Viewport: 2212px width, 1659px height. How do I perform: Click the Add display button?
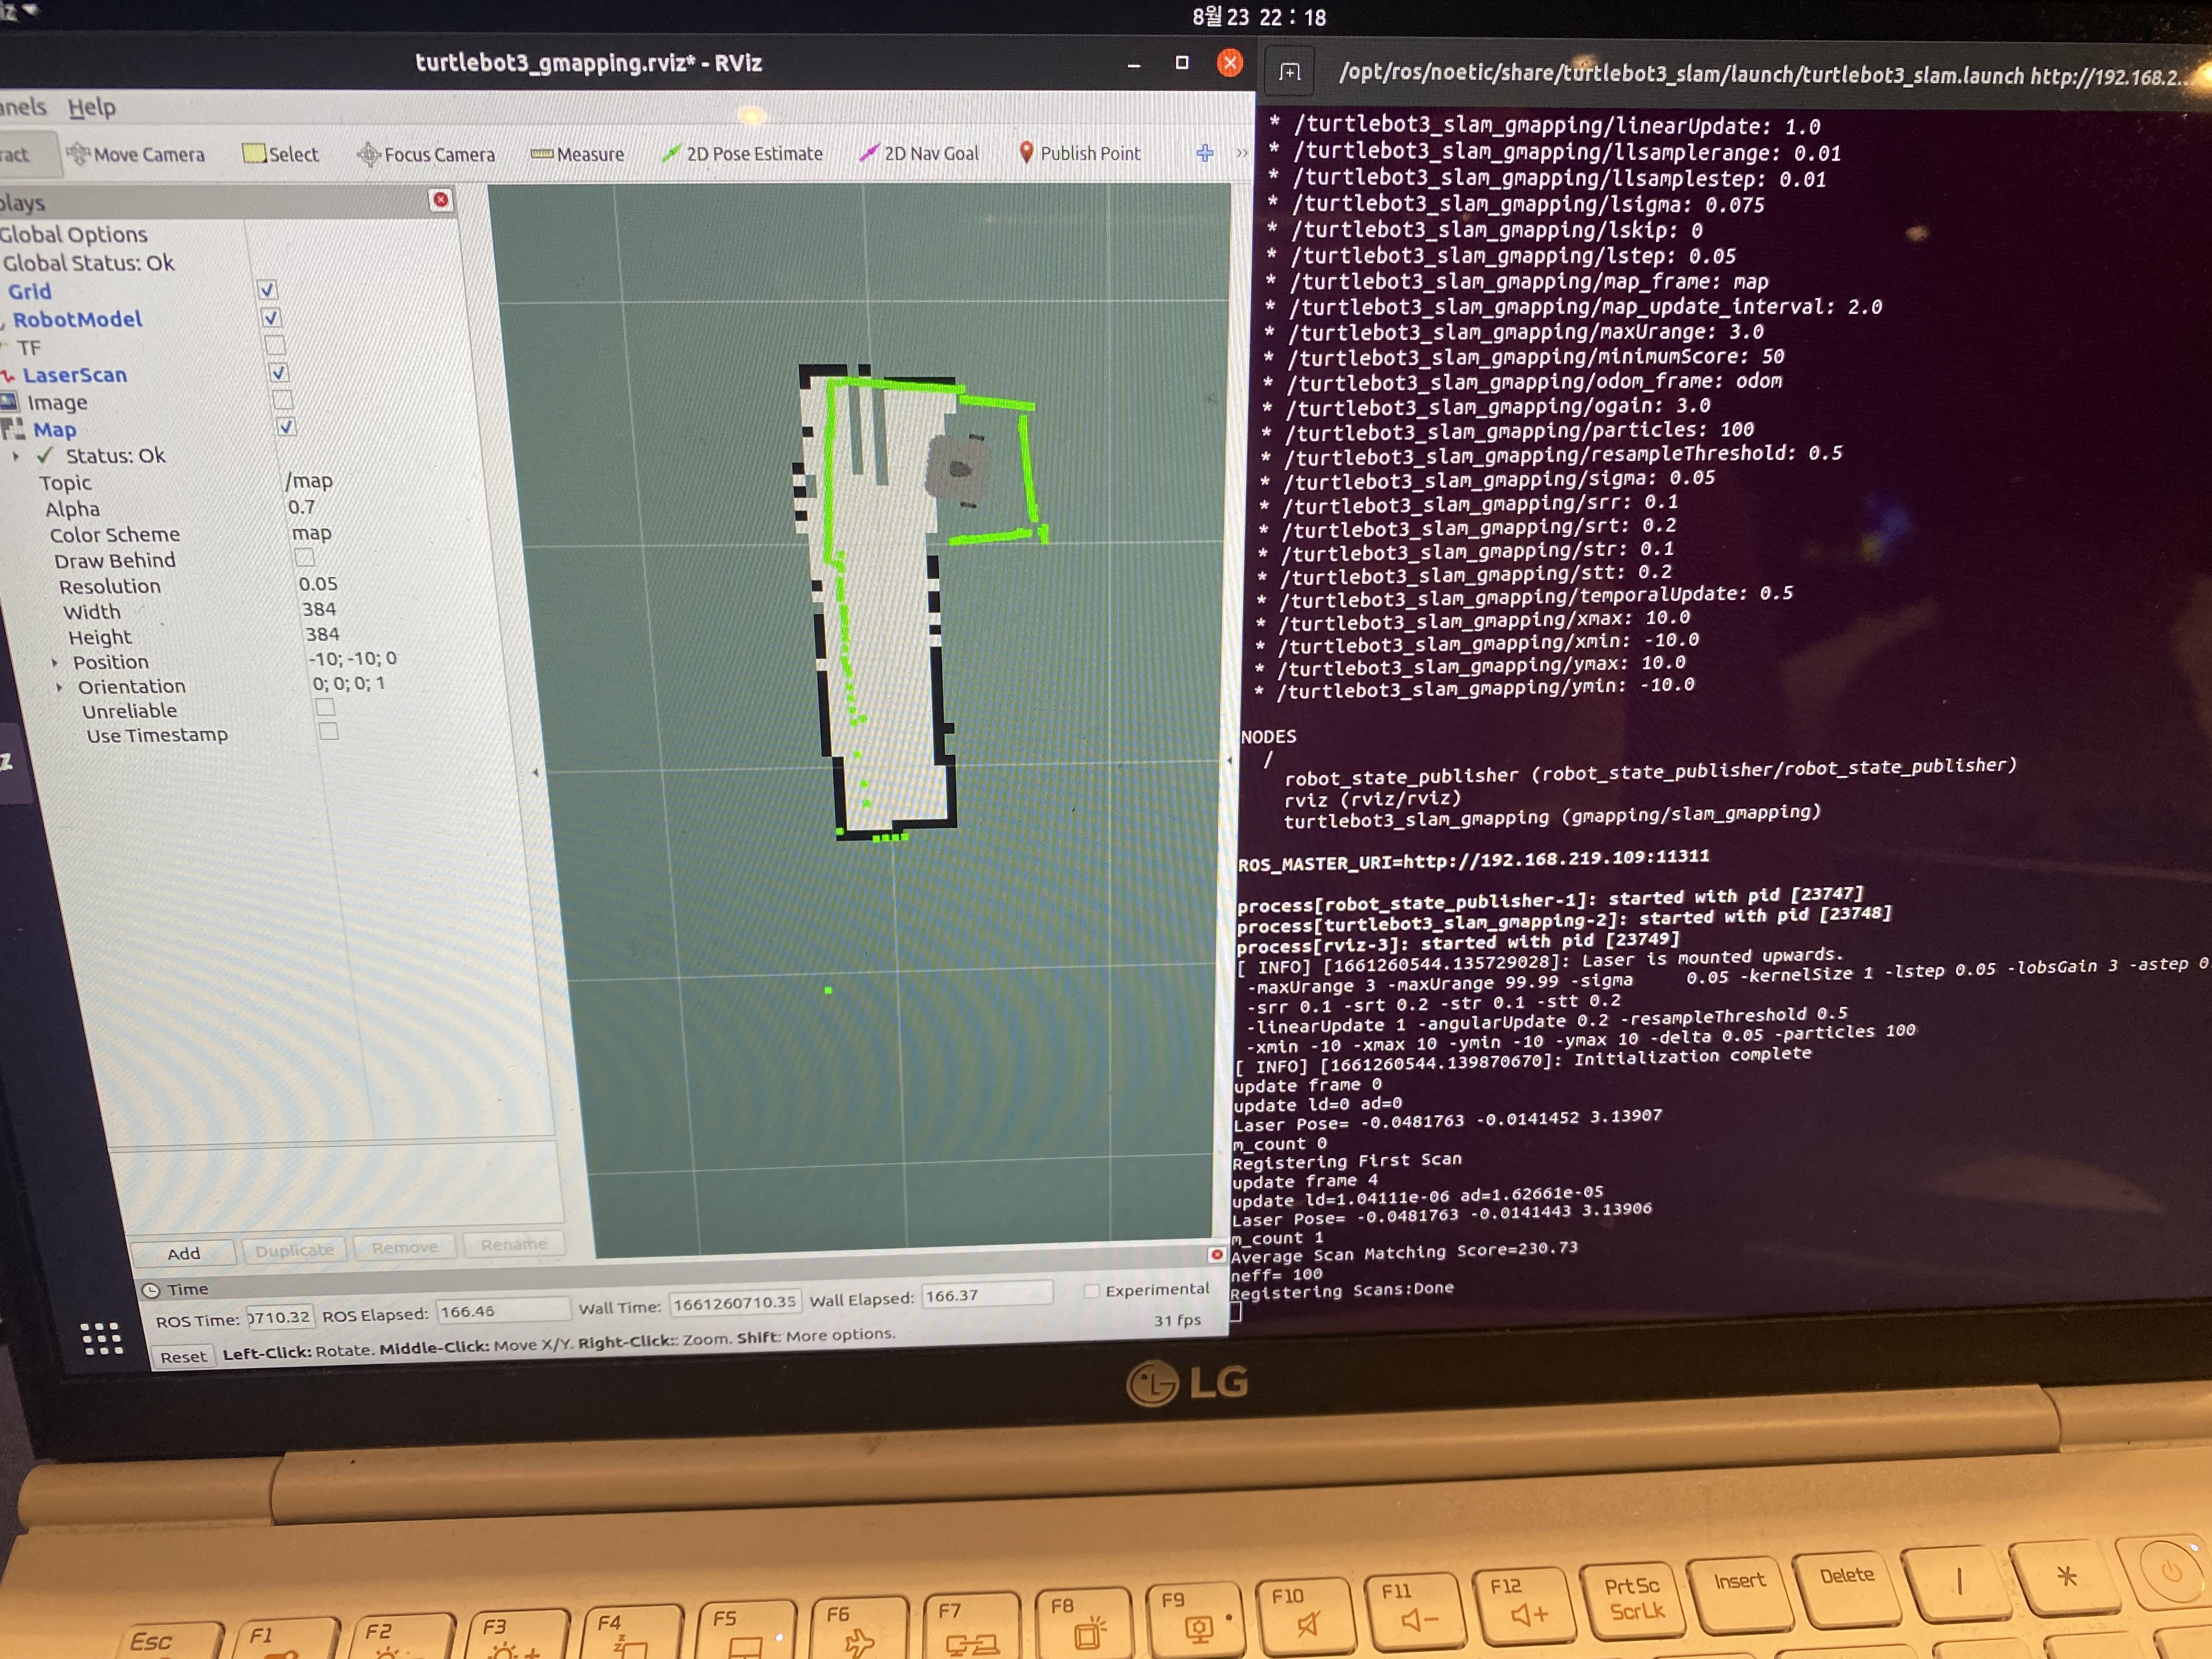183,1253
